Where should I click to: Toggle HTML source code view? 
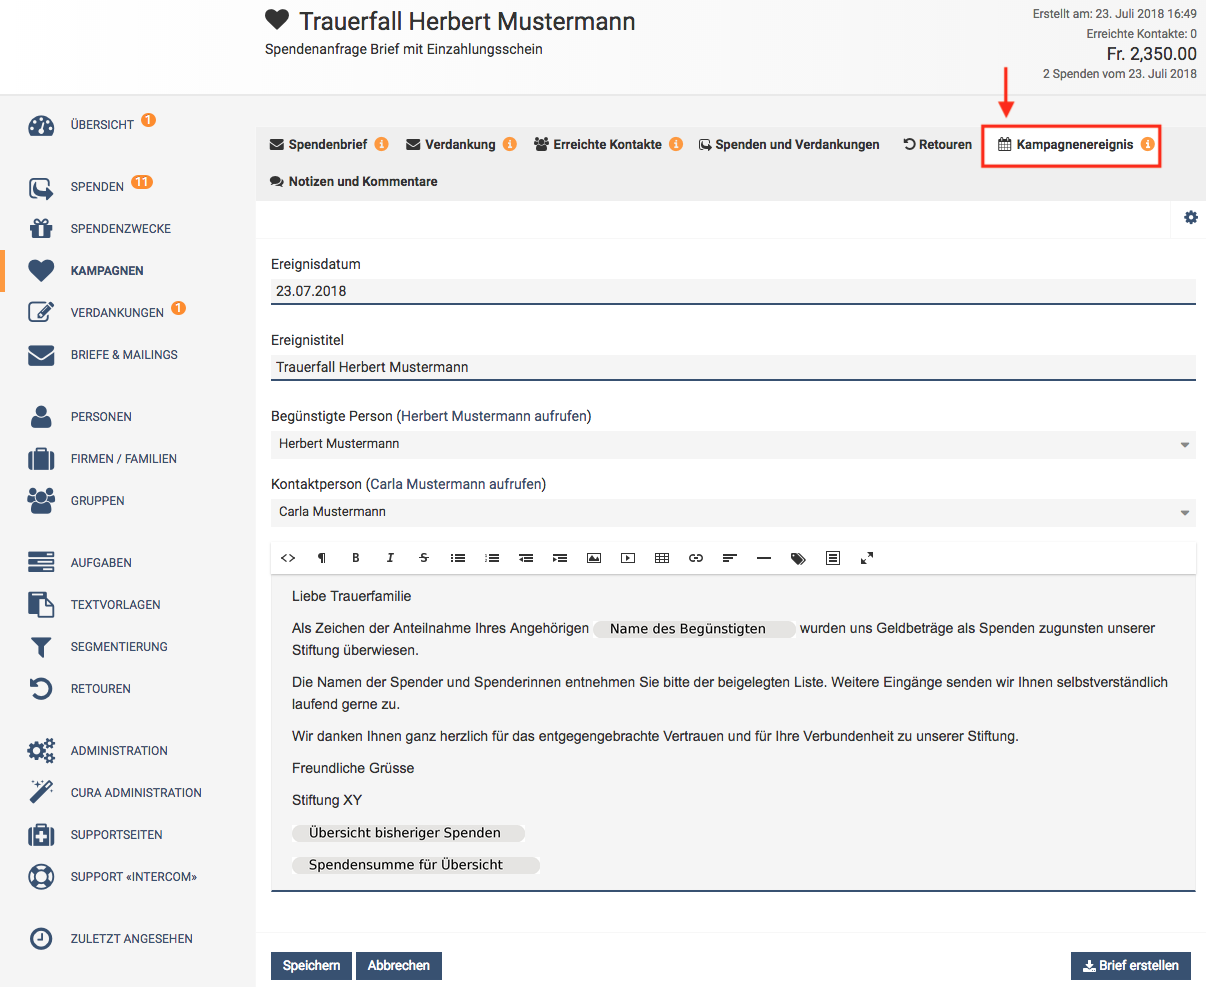coord(288,558)
